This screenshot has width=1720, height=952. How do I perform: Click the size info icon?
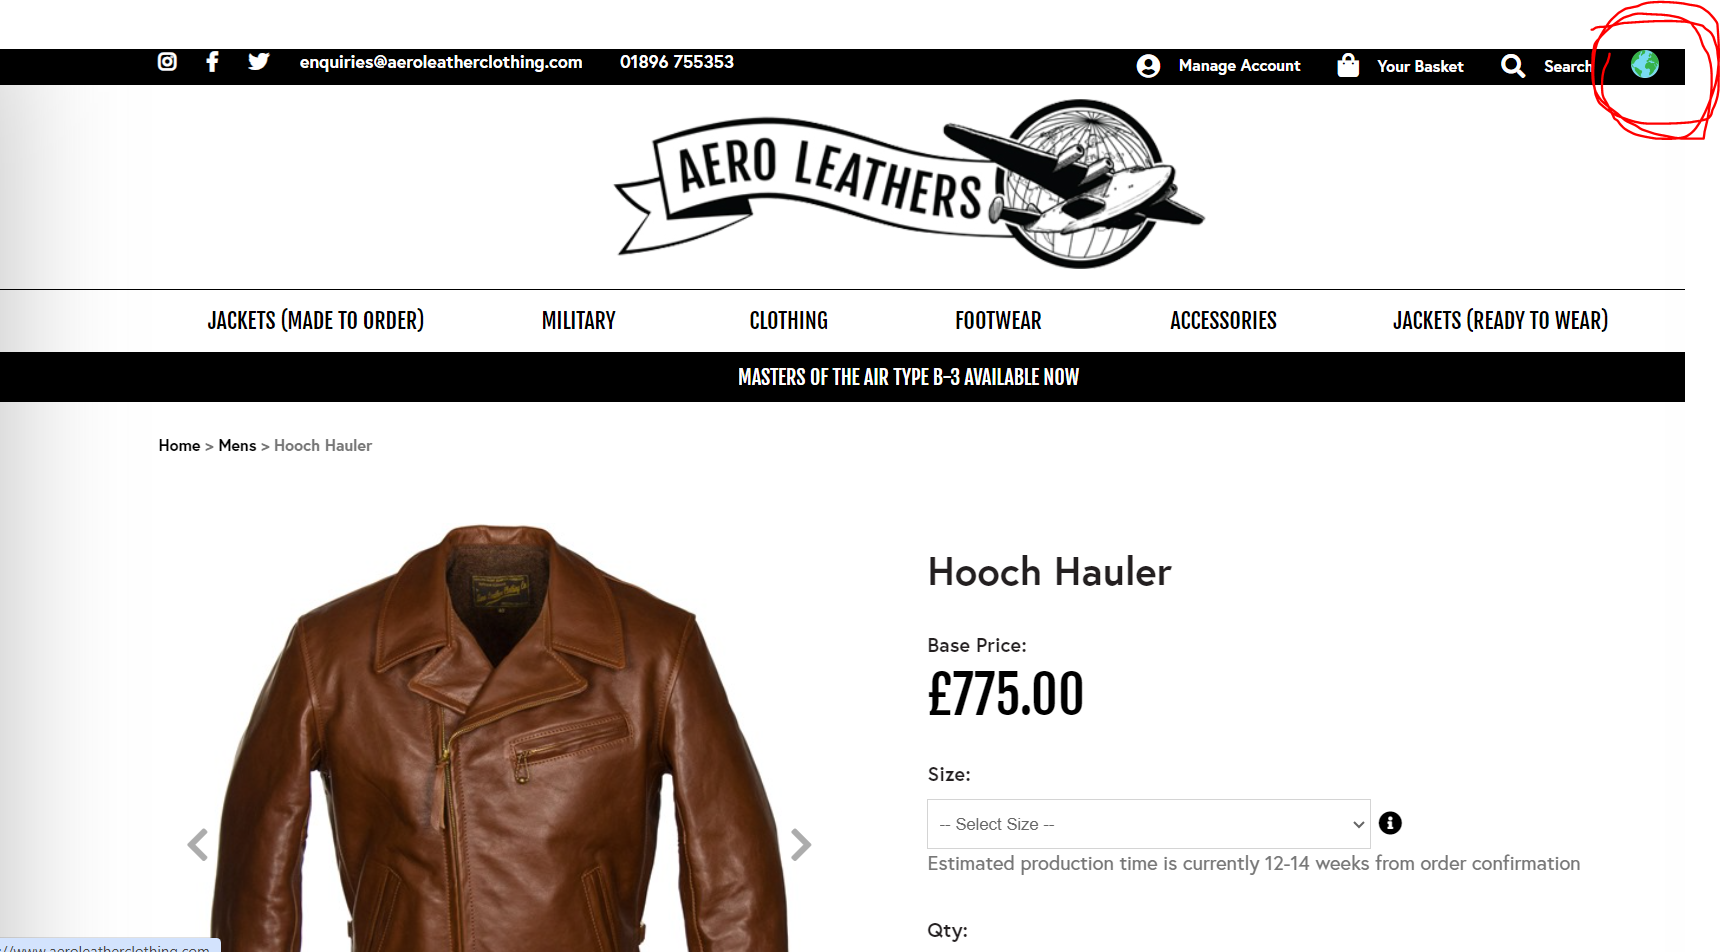pyautogui.click(x=1390, y=823)
